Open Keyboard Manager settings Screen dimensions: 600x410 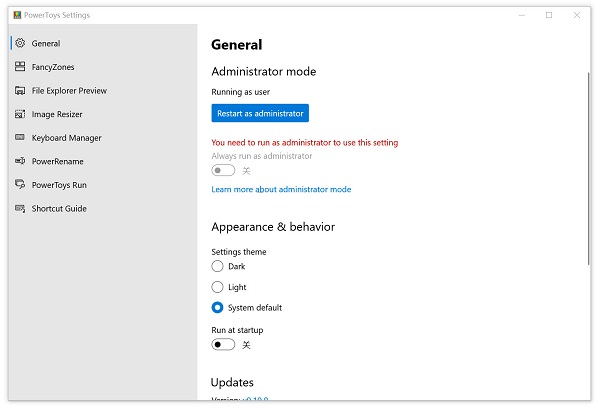tap(103, 138)
